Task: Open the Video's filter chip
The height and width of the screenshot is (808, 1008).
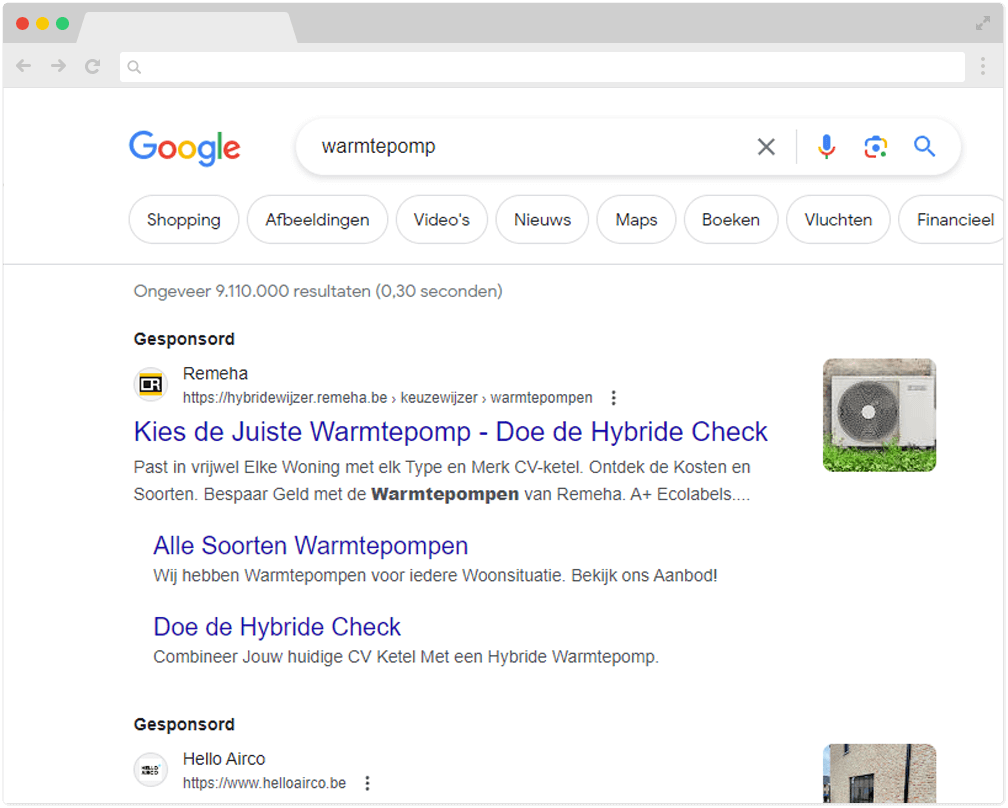Action: click(x=442, y=220)
